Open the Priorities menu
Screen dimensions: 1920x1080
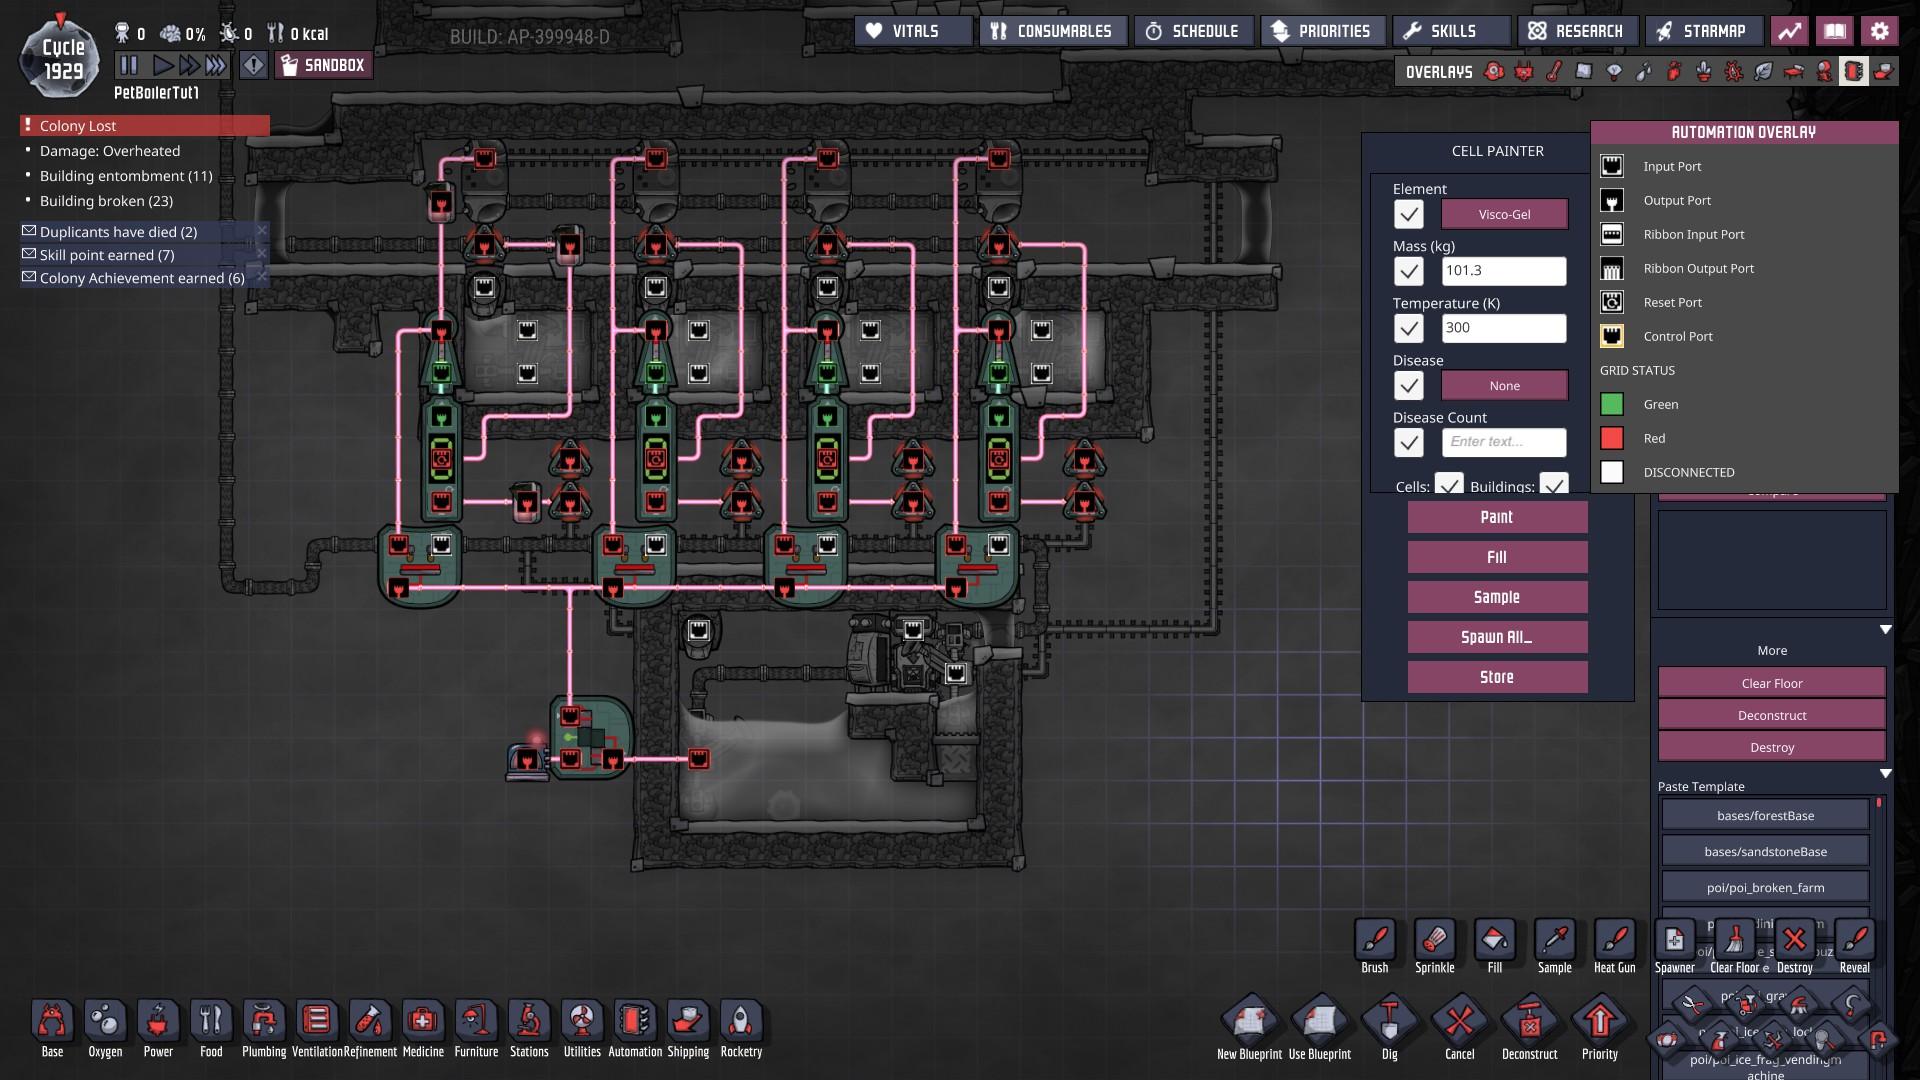pos(1322,31)
